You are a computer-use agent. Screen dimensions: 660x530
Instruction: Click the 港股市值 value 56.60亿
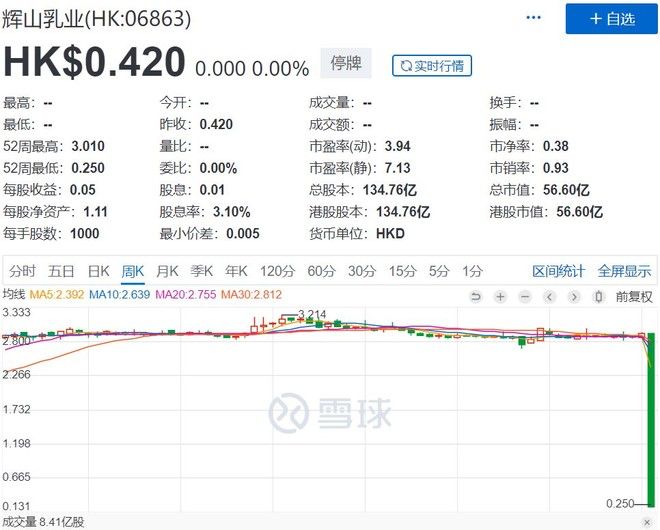(580, 212)
